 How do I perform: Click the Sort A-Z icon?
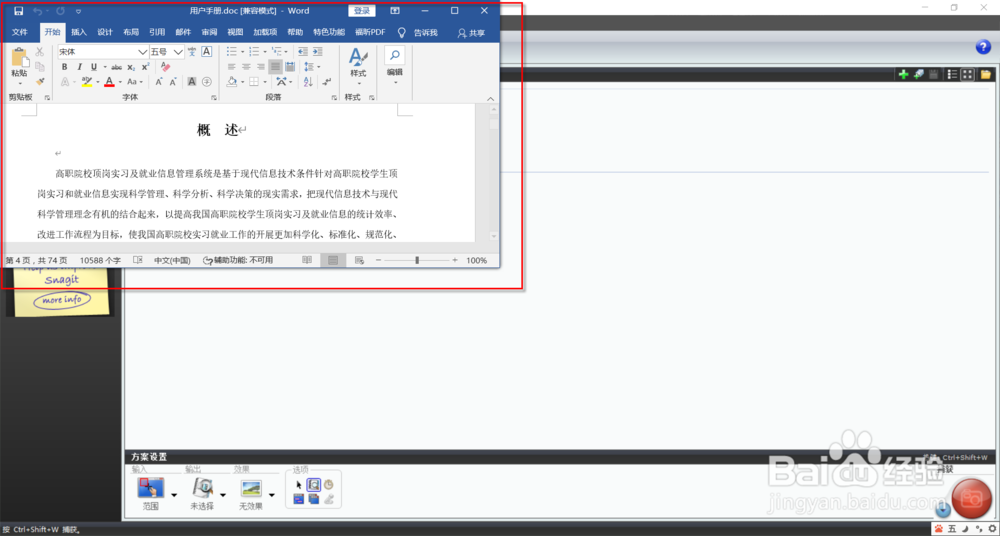[308, 82]
